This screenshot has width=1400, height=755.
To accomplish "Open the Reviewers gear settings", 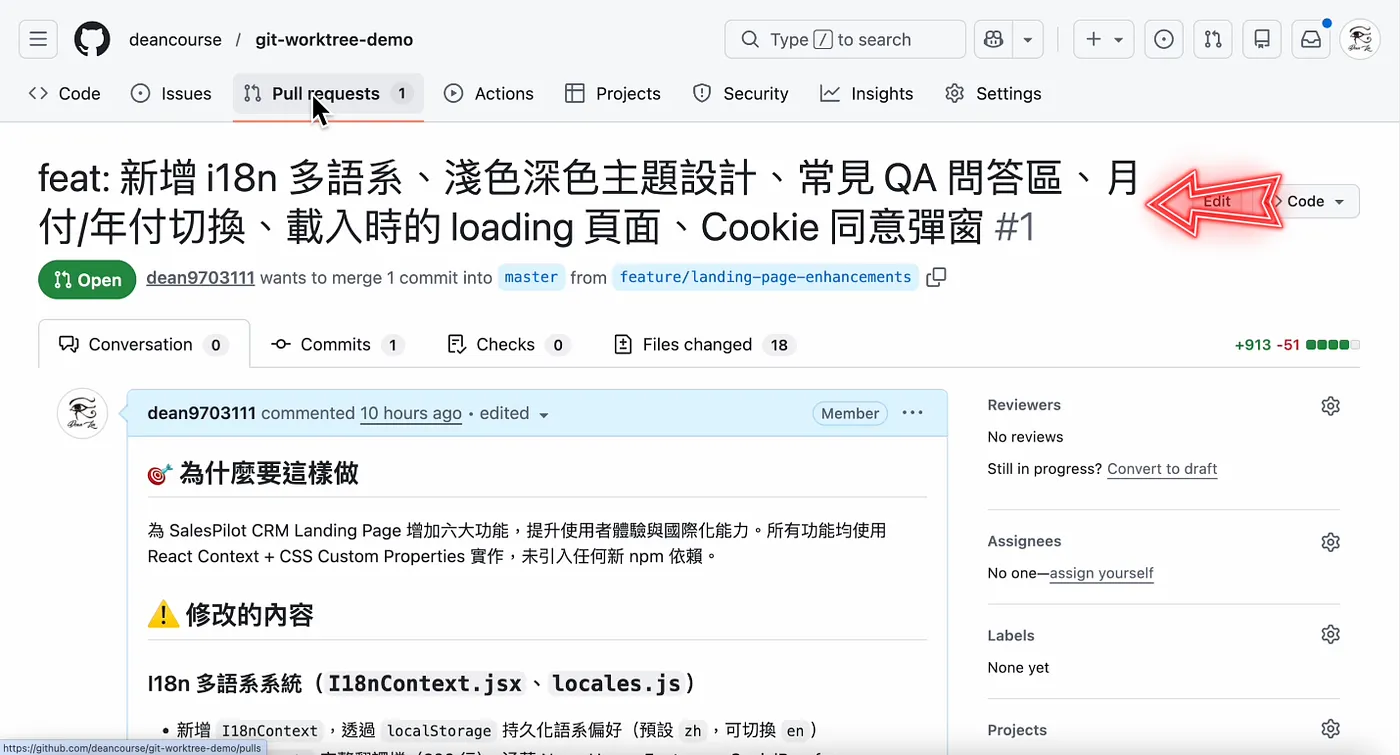I will [1330, 405].
